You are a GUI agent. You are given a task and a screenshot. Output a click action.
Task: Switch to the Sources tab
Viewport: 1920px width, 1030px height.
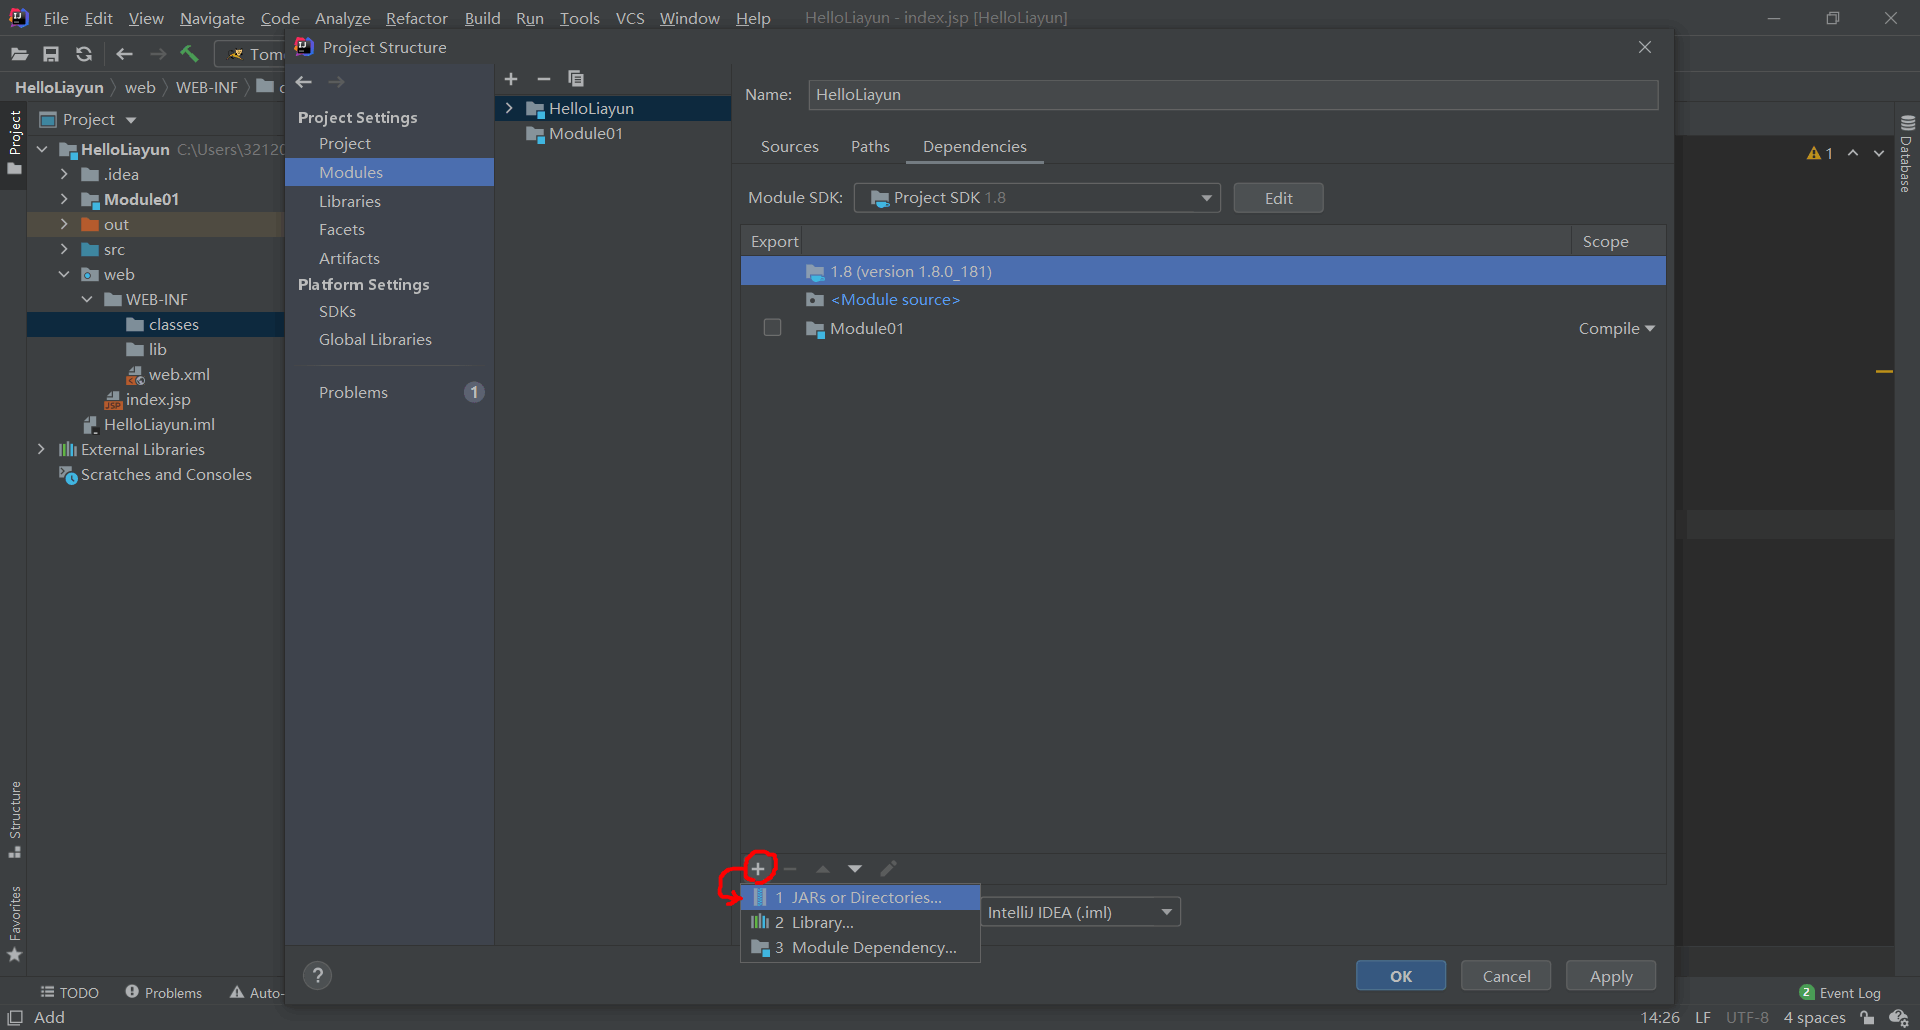click(789, 146)
